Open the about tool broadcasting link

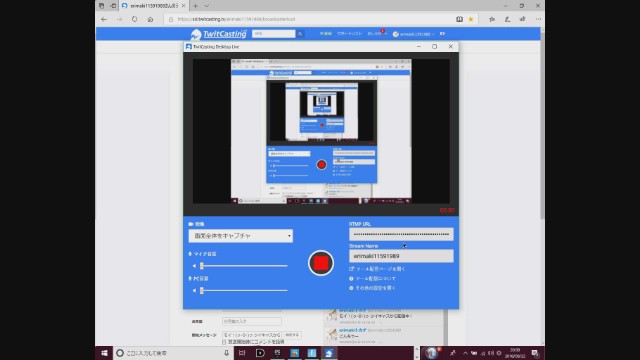tap(372, 278)
